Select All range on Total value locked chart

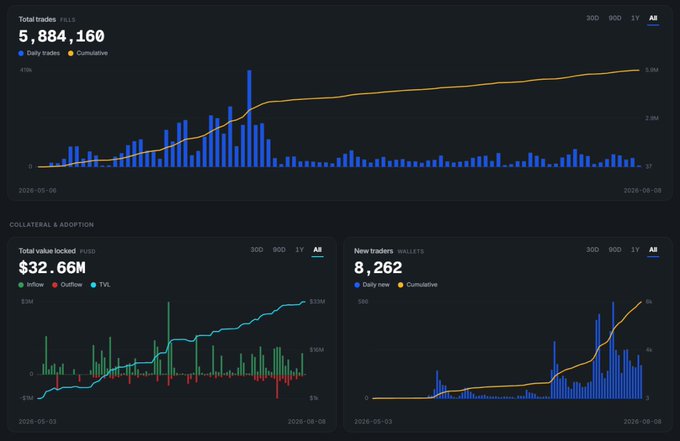tap(317, 250)
